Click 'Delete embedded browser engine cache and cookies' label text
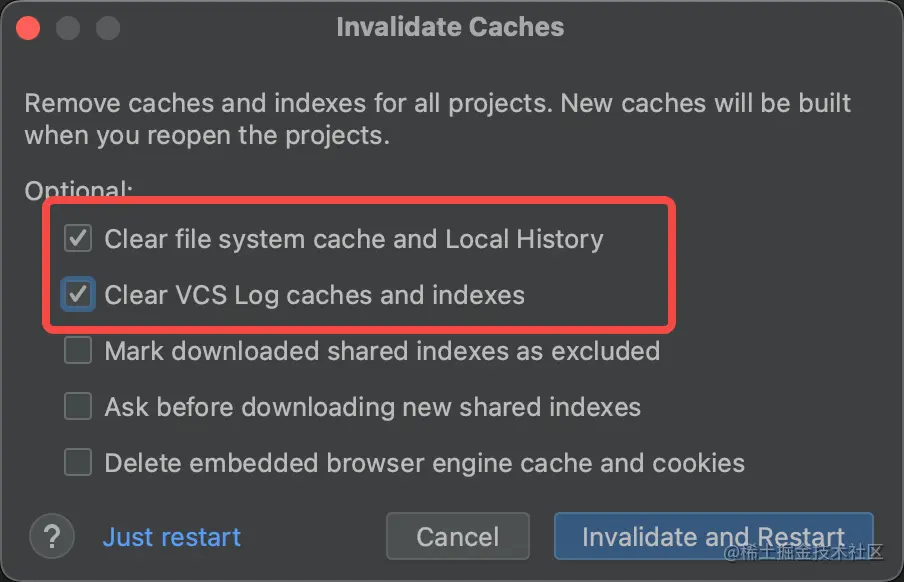 [x=425, y=463]
